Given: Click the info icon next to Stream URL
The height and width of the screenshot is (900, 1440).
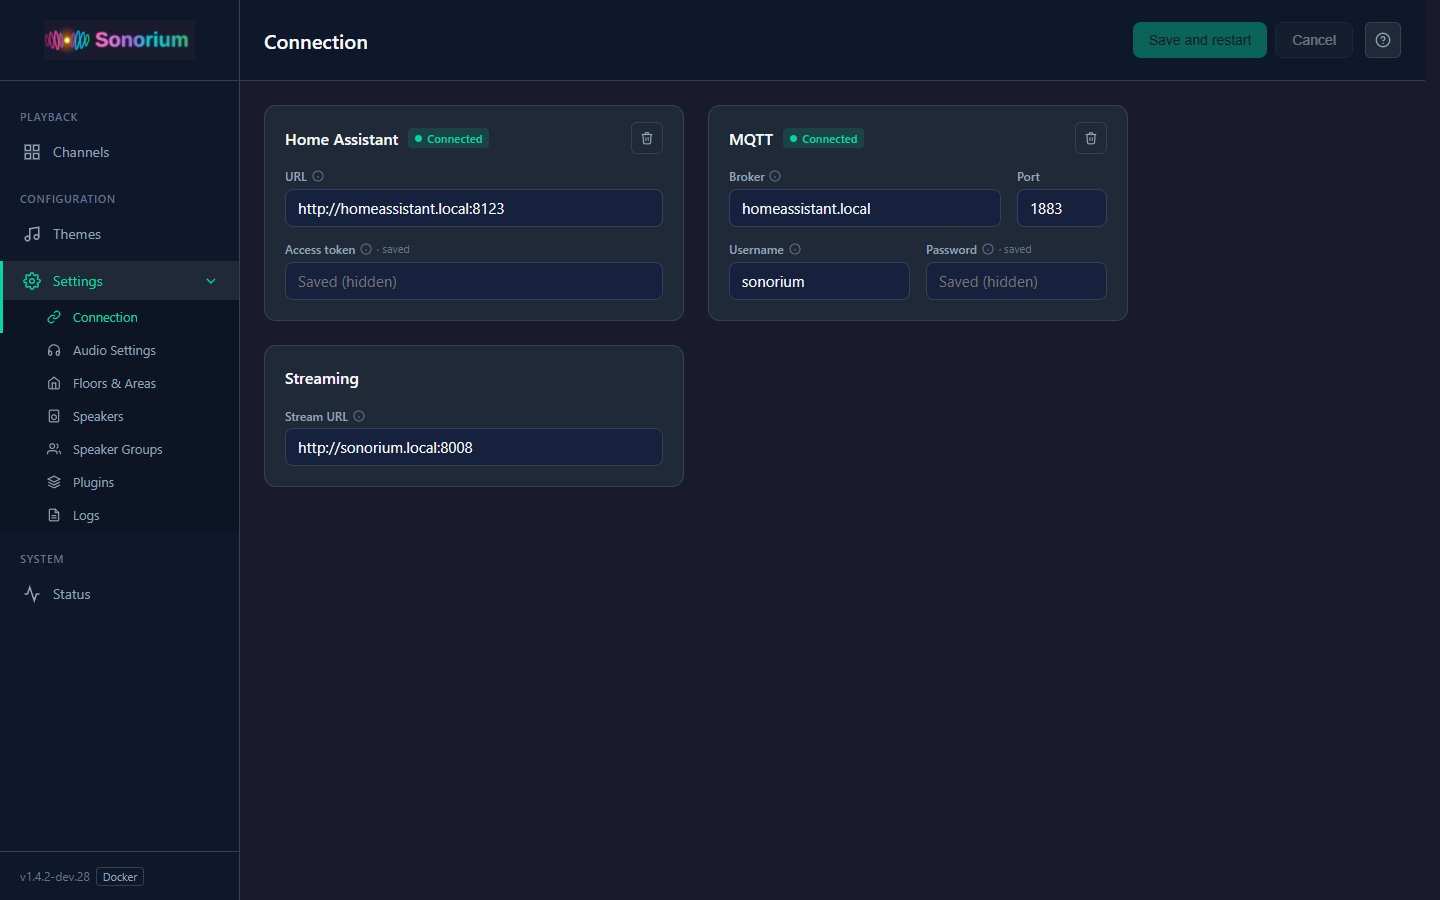Looking at the screenshot, I should 359,416.
